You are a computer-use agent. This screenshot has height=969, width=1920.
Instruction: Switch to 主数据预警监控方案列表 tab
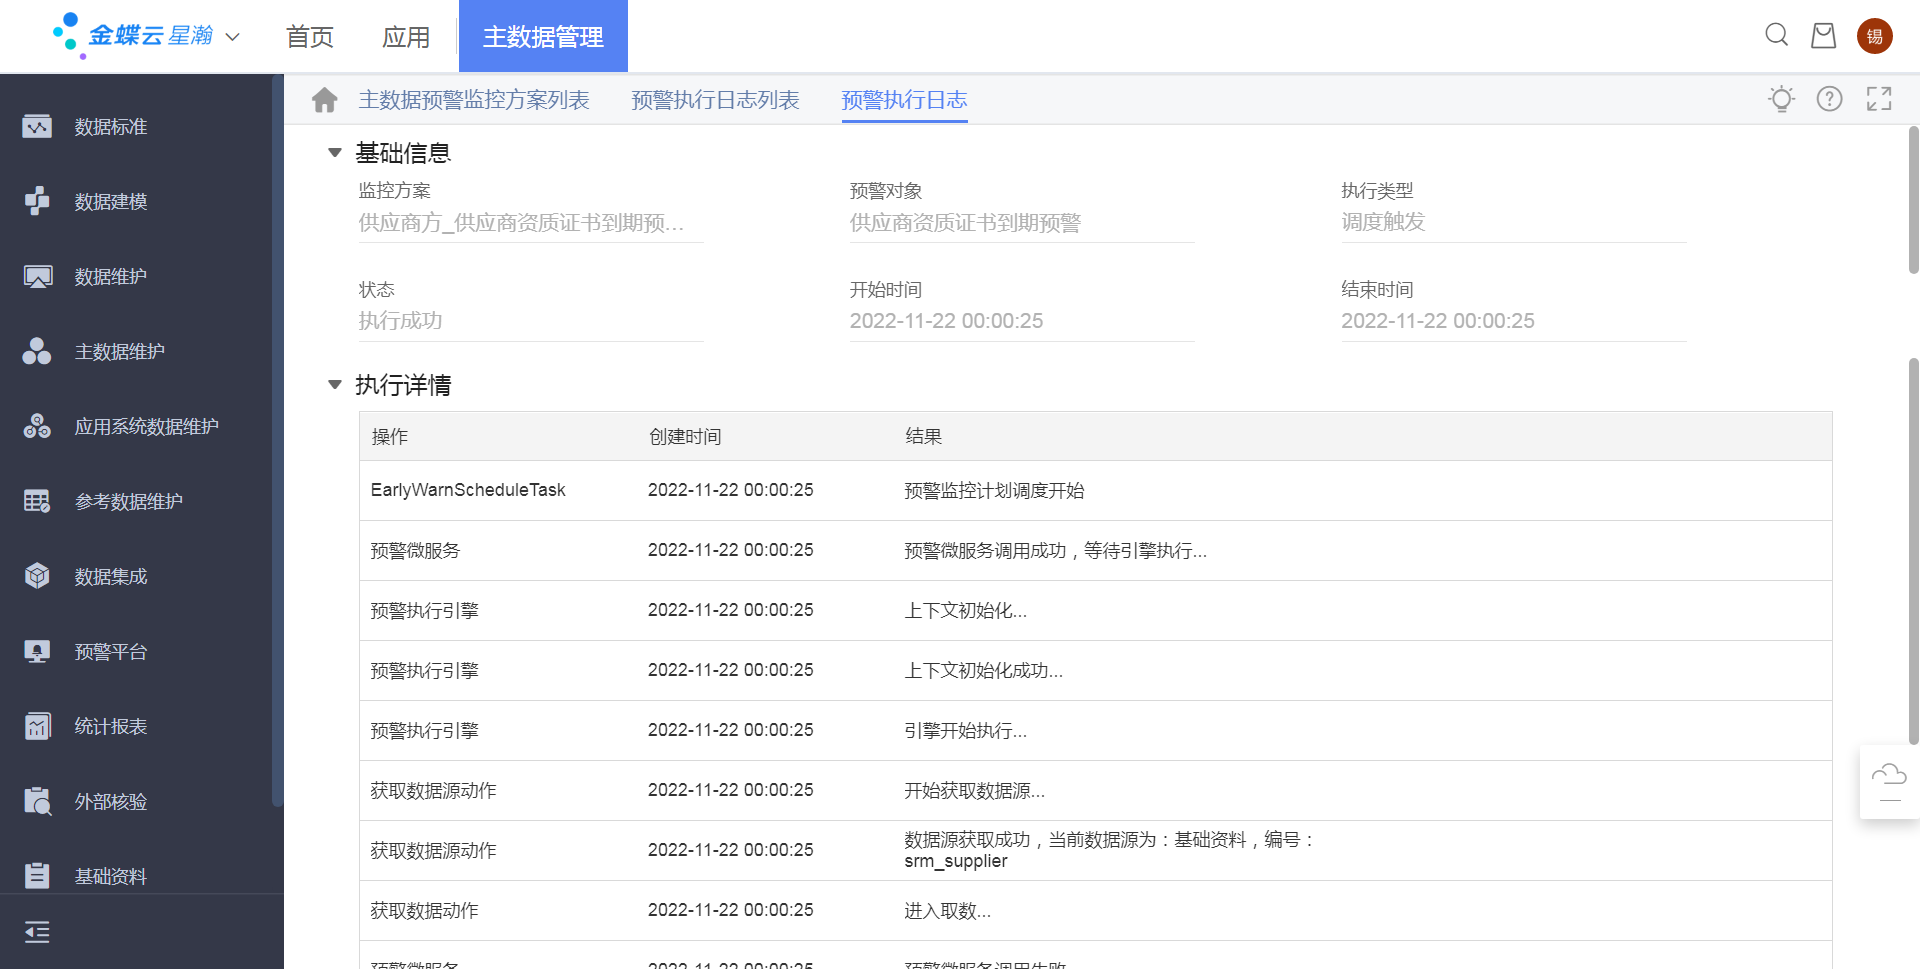point(474,100)
